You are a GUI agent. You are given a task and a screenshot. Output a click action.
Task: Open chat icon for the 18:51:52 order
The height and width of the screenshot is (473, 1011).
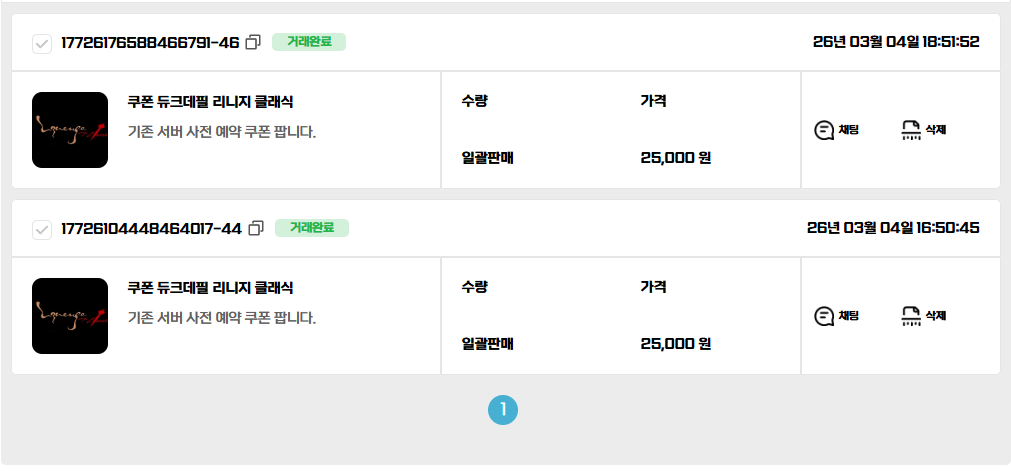pos(825,130)
